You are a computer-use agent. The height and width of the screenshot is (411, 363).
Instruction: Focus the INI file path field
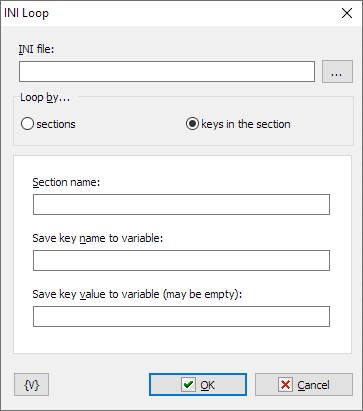(167, 71)
